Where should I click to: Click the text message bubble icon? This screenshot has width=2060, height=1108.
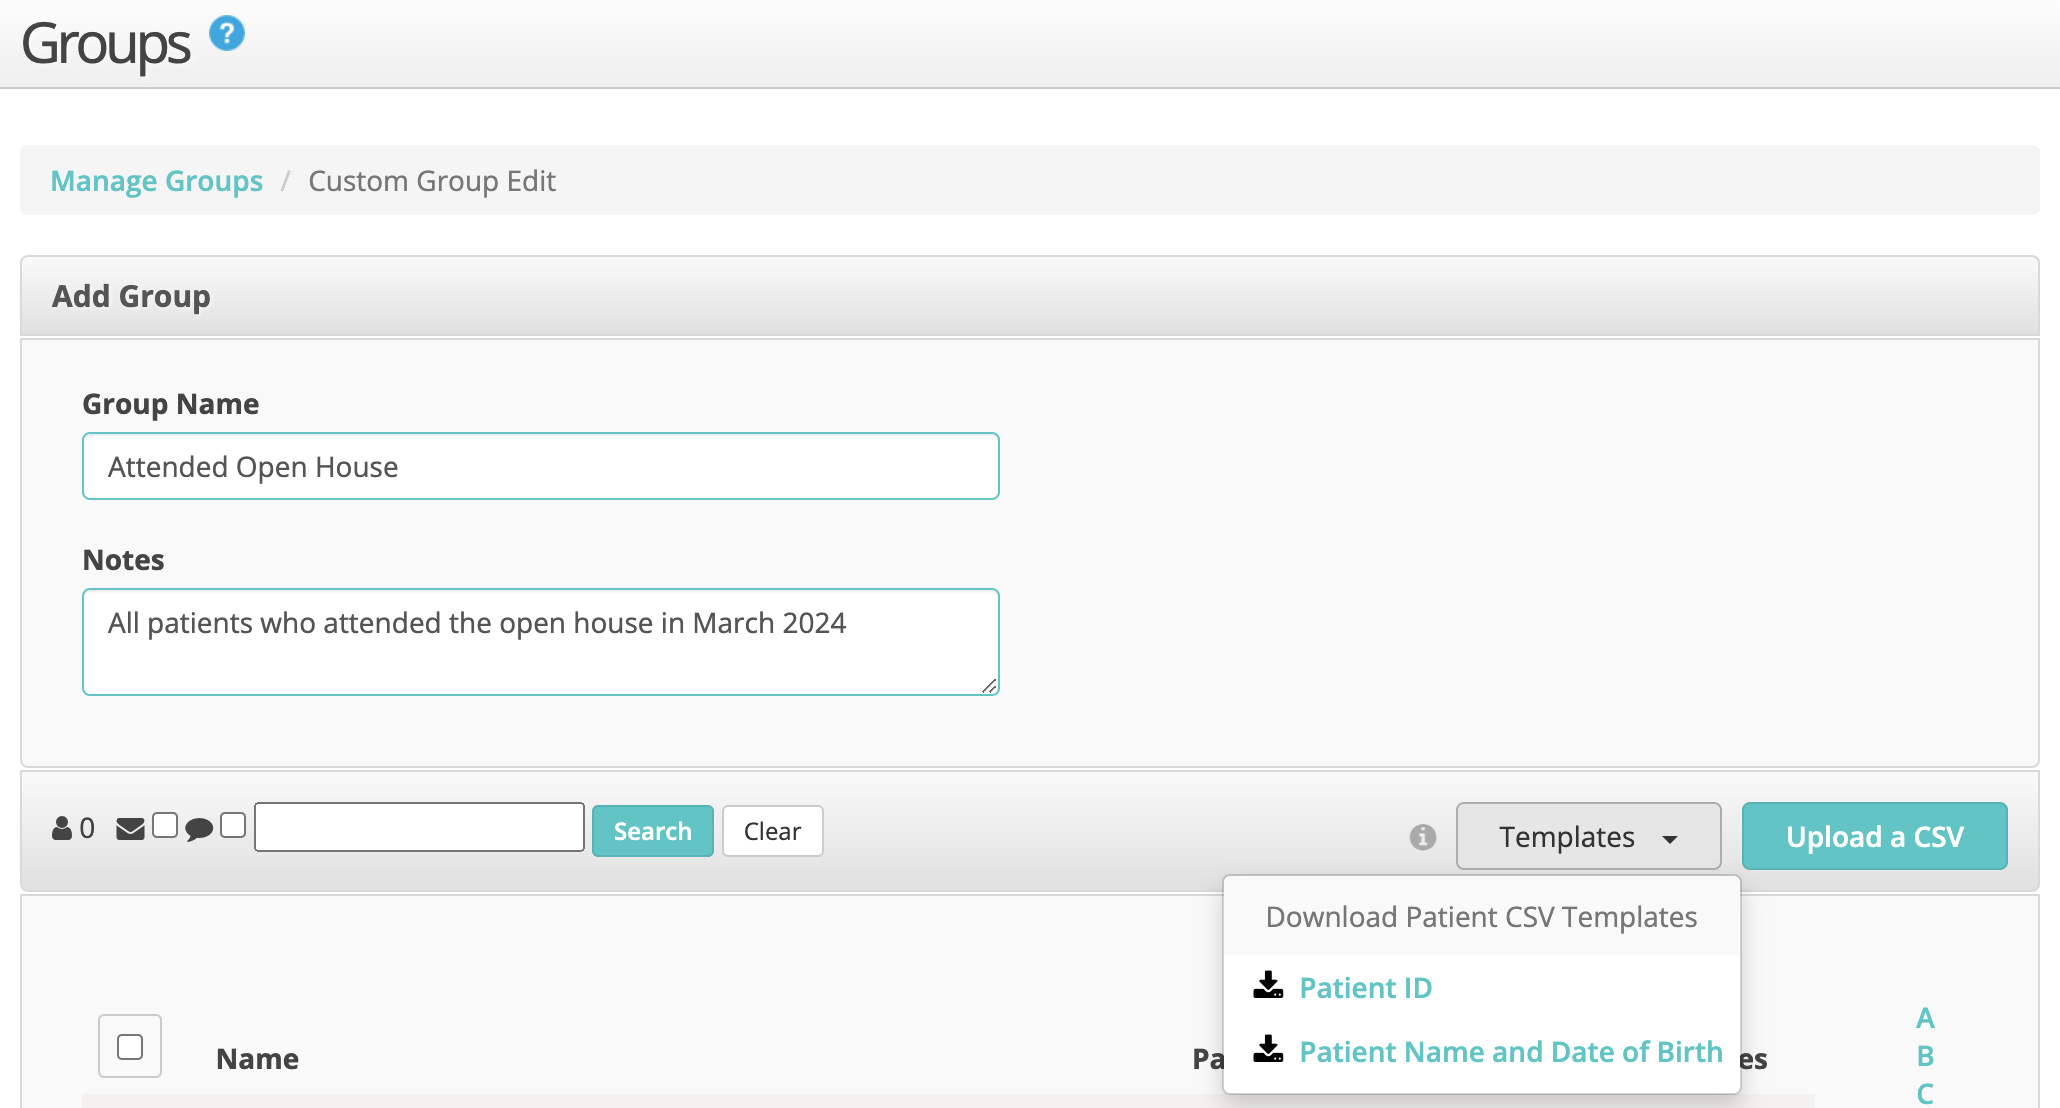(199, 829)
